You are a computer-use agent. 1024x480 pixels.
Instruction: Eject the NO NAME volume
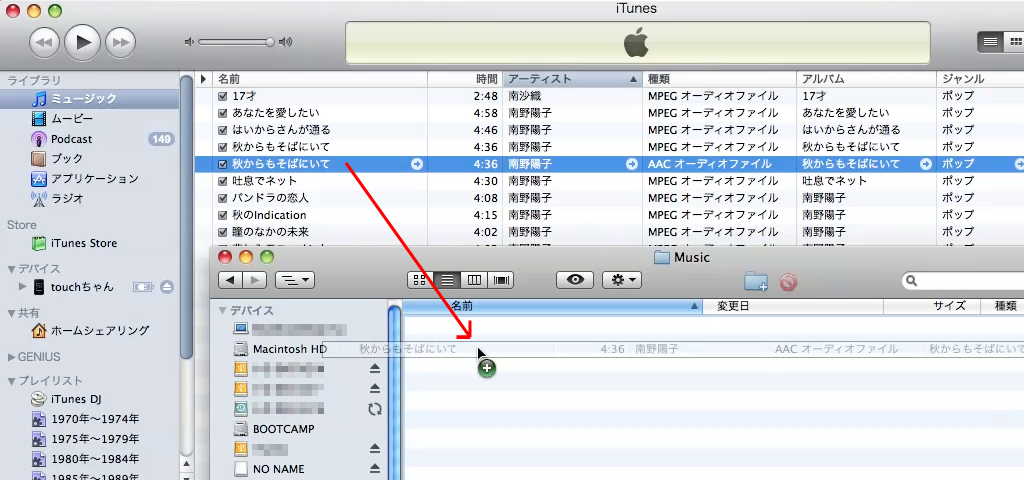pyautogui.click(x=375, y=469)
